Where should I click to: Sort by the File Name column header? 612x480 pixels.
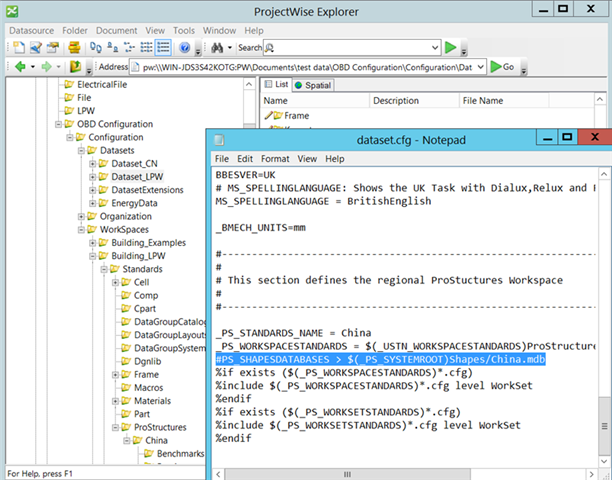[504, 101]
